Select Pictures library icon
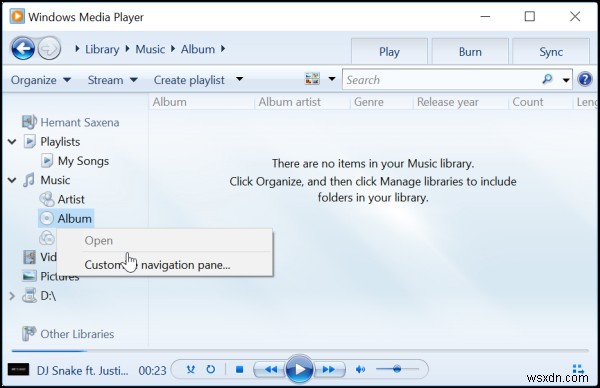 point(29,276)
